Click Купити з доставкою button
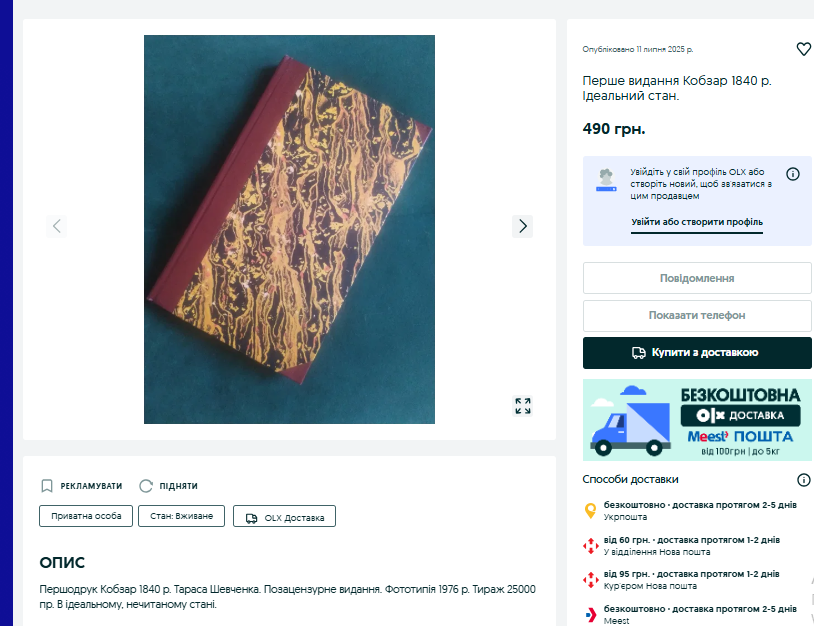814x626 pixels. coord(697,353)
